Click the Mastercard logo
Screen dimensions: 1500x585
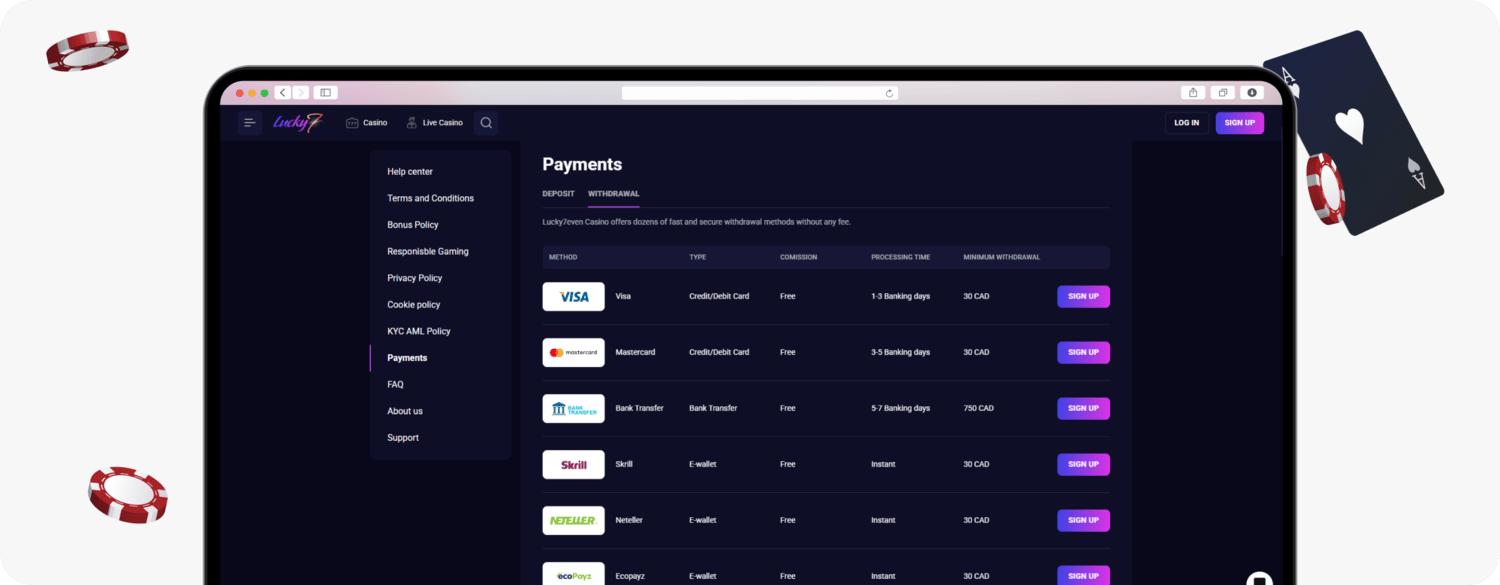point(574,353)
